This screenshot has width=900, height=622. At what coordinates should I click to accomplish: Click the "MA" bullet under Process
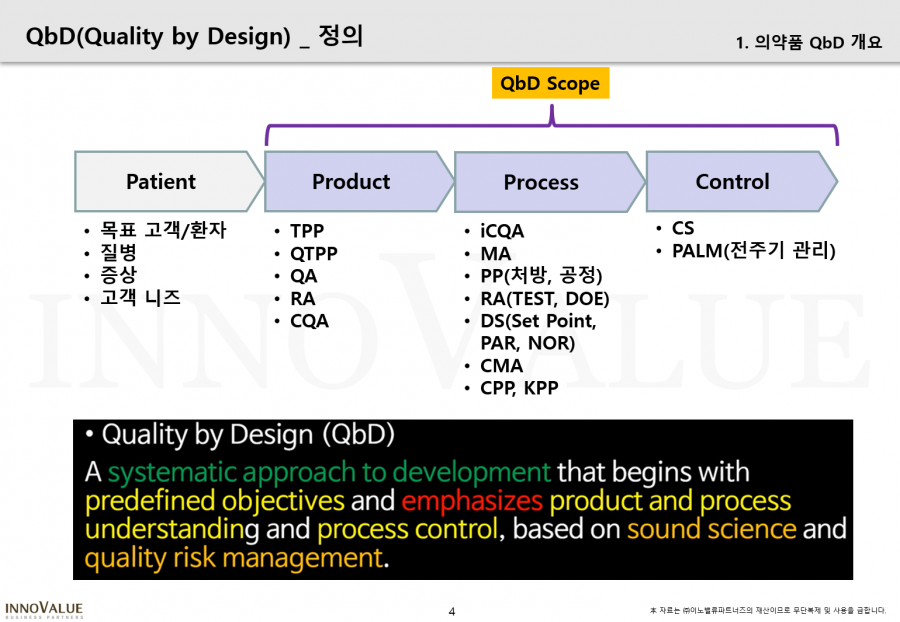click(495, 254)
